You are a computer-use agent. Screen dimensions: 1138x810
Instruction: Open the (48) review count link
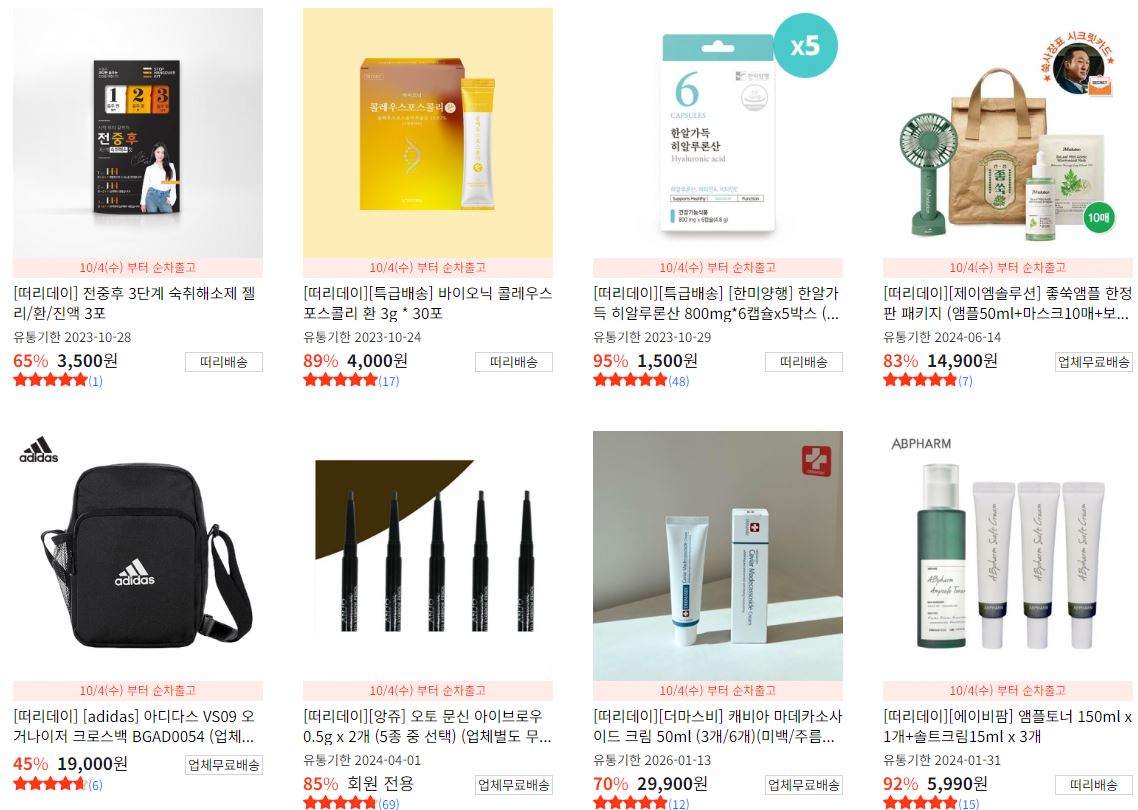tap(678, 381)
